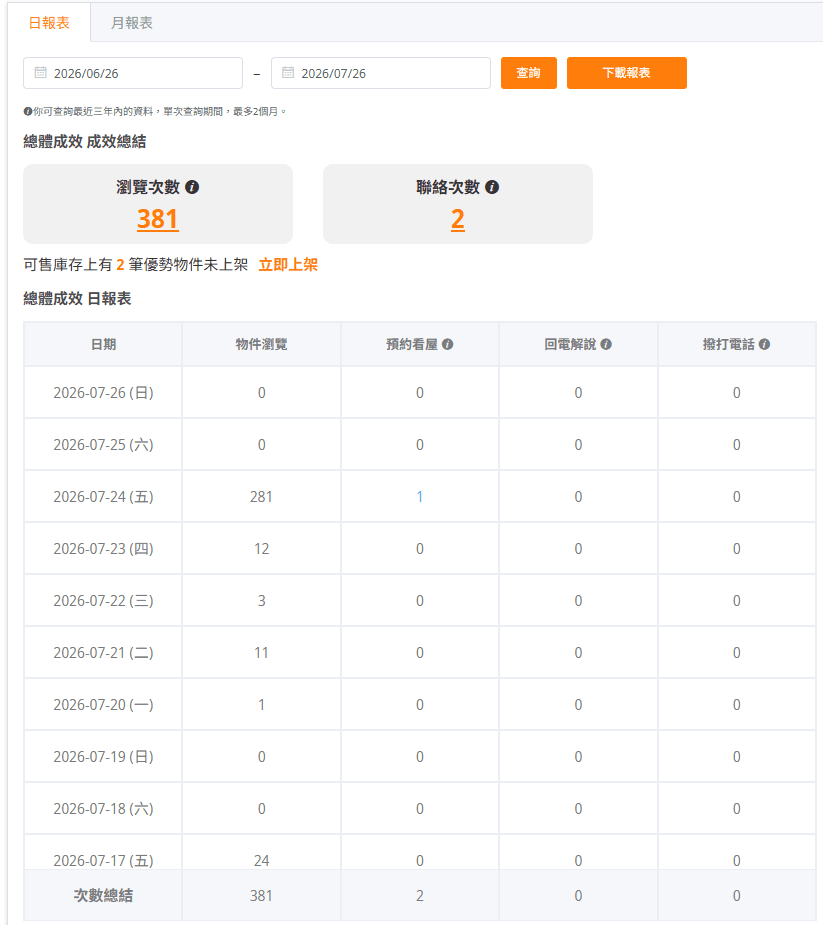The height and width of the screenshot is (925, 823).
Task: Click the 12 browse value
Action: (261, 549)
